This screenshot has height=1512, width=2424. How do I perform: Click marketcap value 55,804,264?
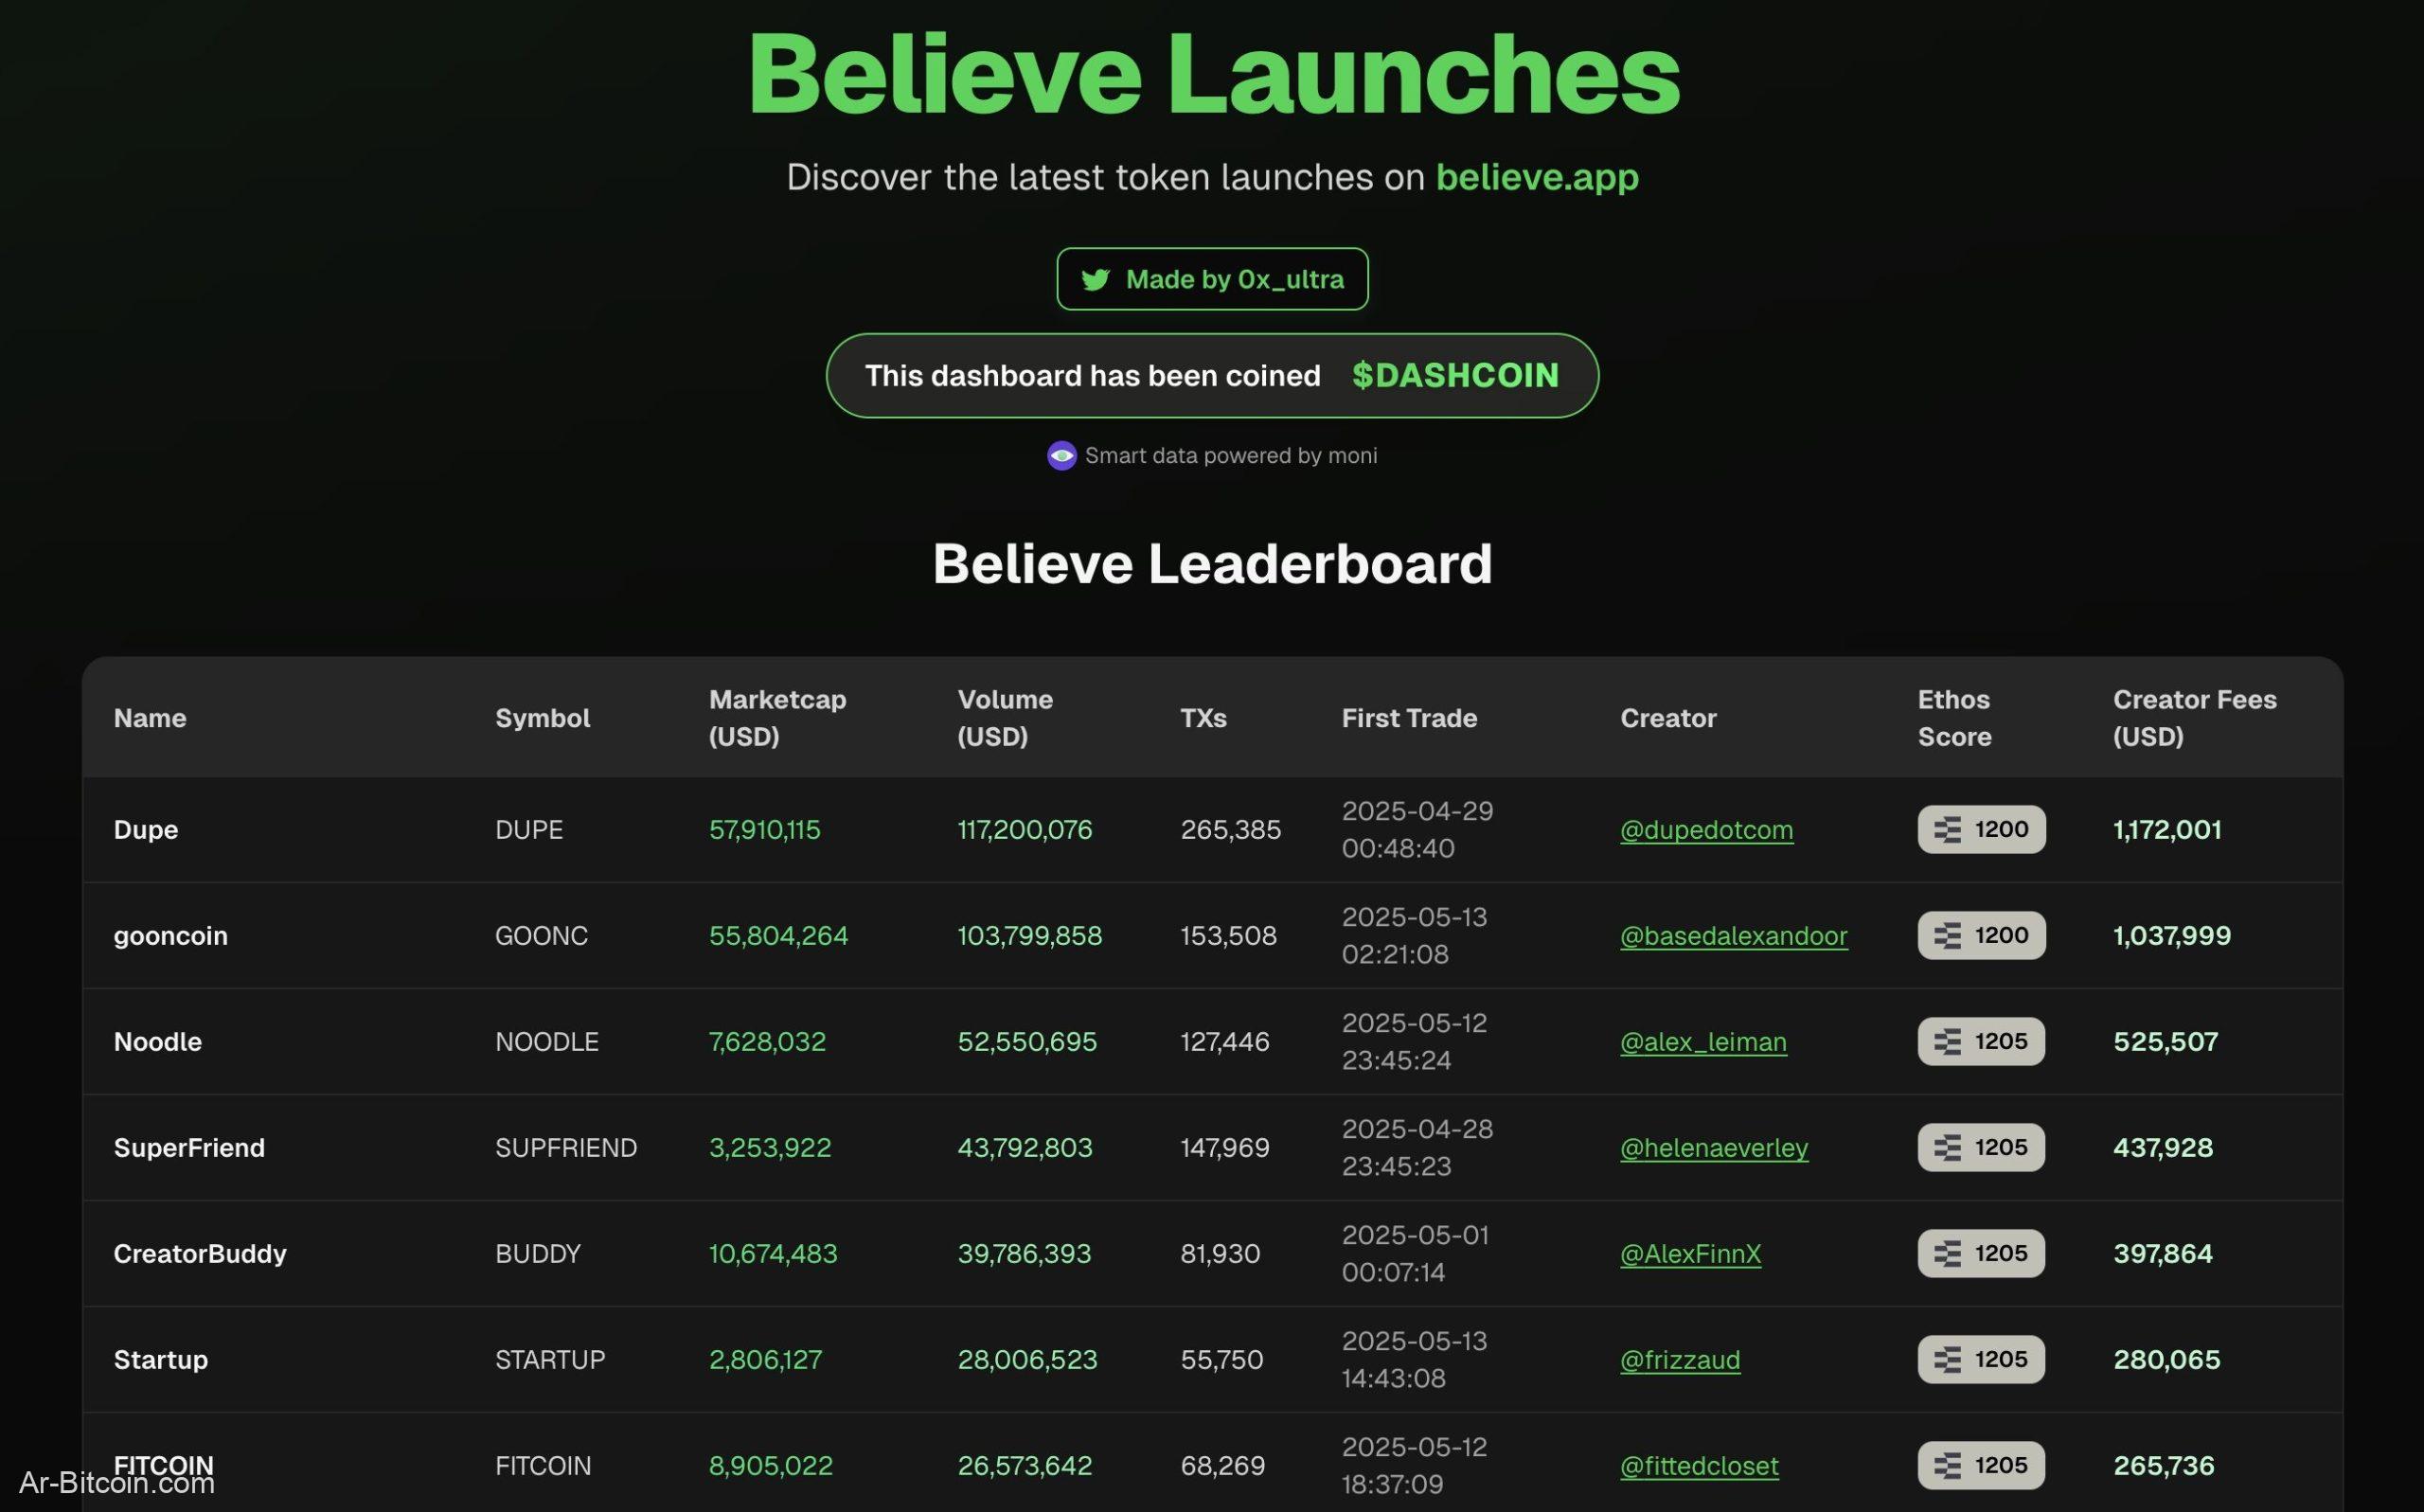click(778, 936)
